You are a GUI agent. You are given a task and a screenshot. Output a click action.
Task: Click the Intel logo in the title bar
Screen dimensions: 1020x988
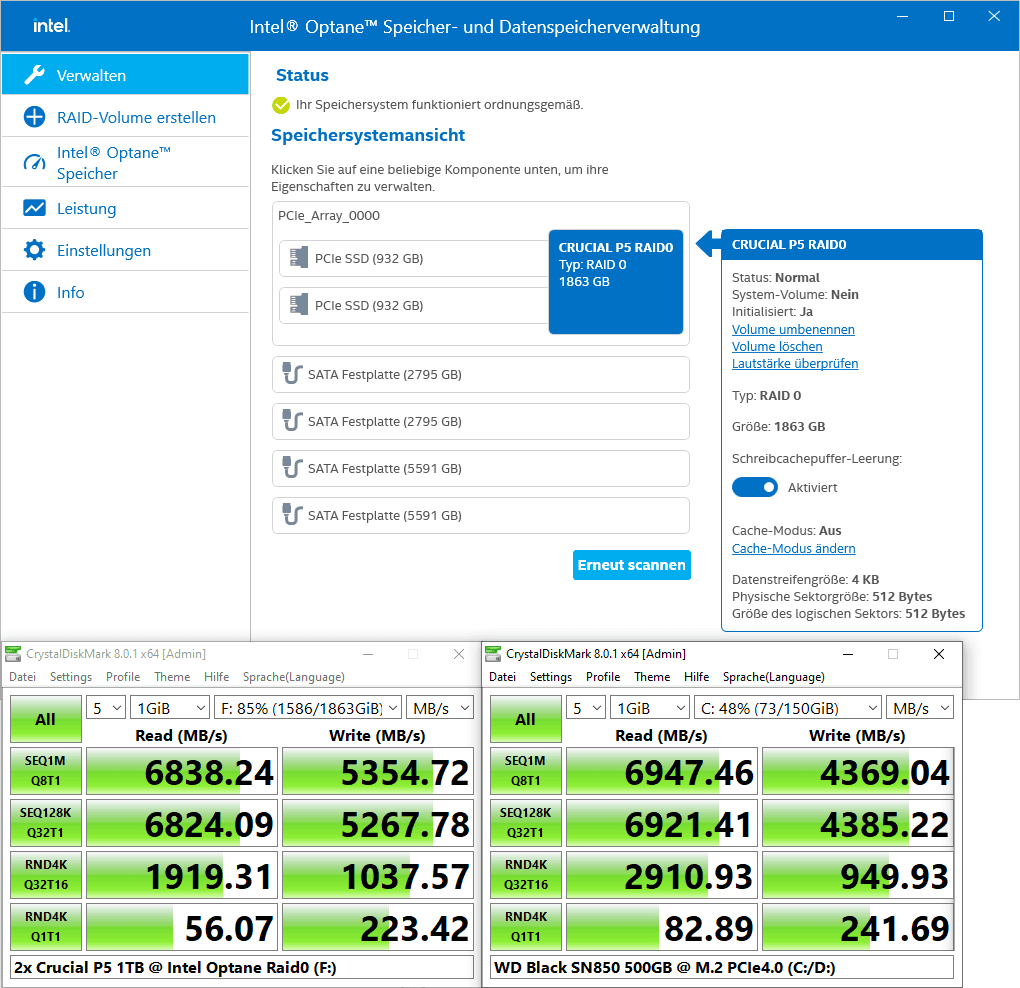[51, 26]
